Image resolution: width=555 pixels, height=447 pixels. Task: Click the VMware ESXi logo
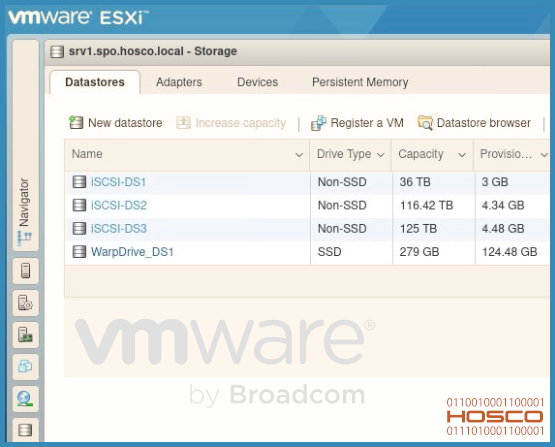coord(79,17)
